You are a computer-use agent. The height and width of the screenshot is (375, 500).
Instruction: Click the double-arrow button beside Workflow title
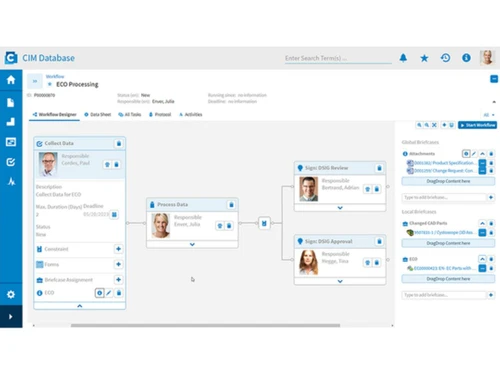pos(35,81)
